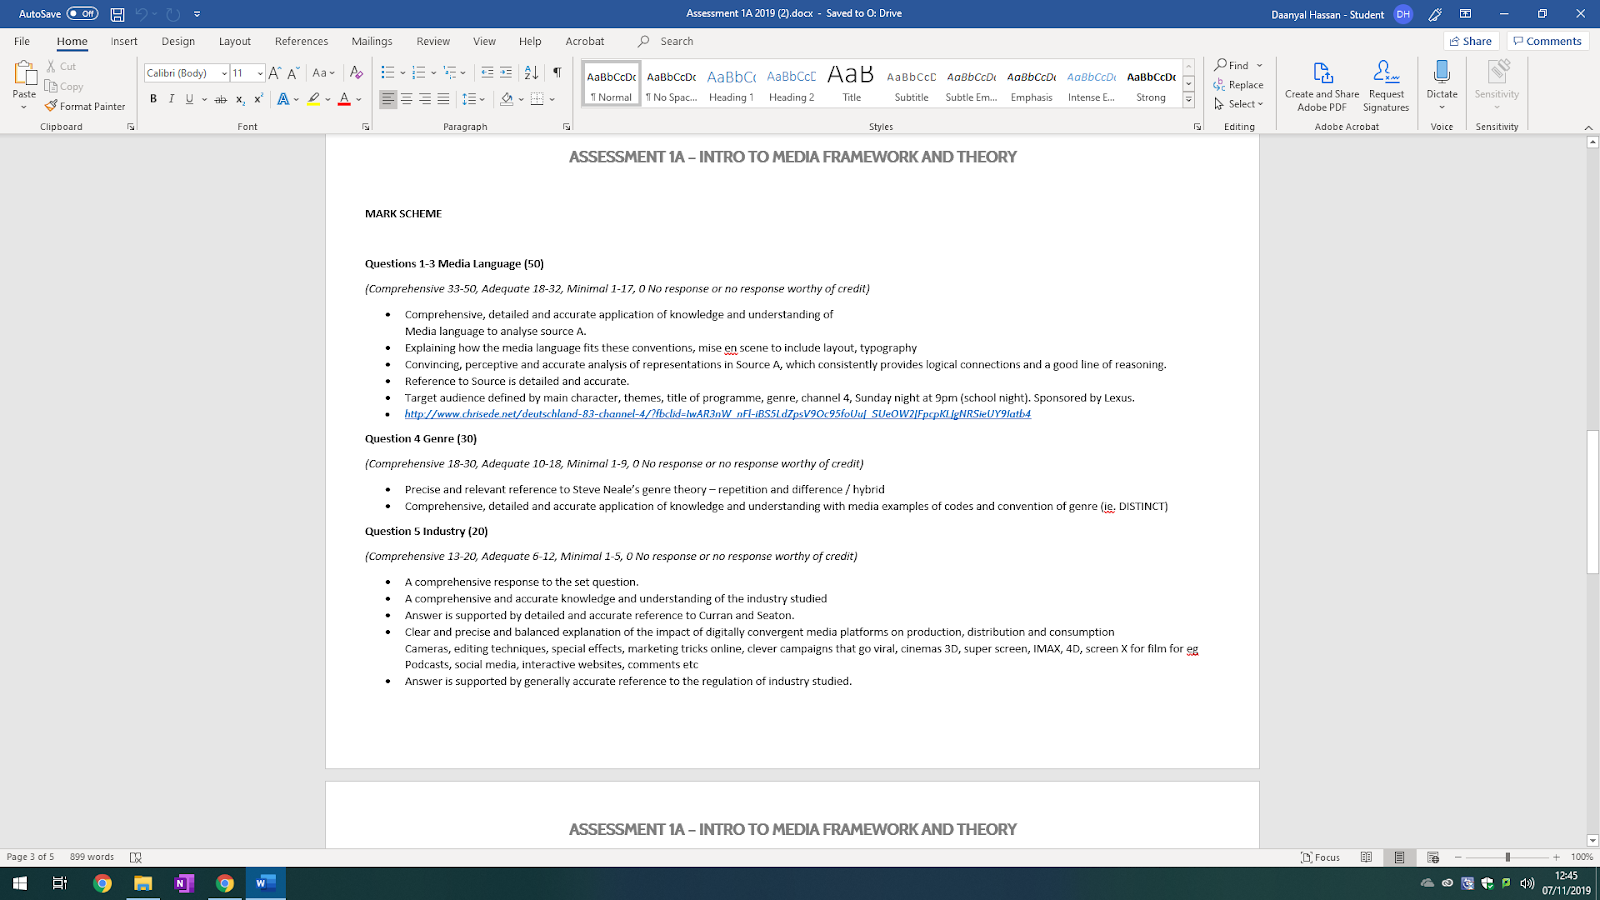This screenshot has width=1600, height=900.
Task: Click Request Signatures
Action: pyautogui.click(x=1386, y=86)
